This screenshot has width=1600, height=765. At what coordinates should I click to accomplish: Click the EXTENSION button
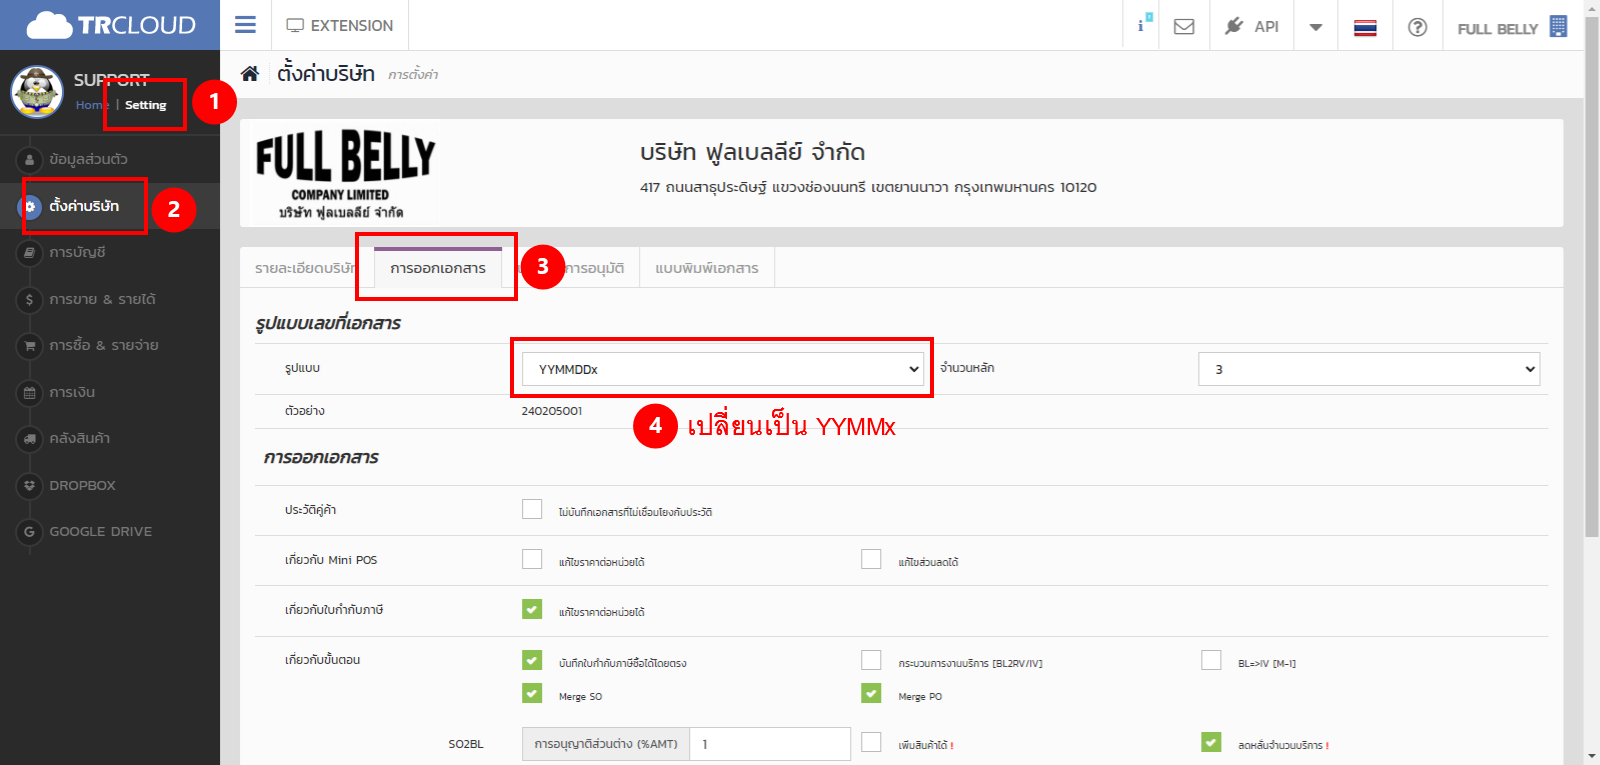(x=340, y=26)
